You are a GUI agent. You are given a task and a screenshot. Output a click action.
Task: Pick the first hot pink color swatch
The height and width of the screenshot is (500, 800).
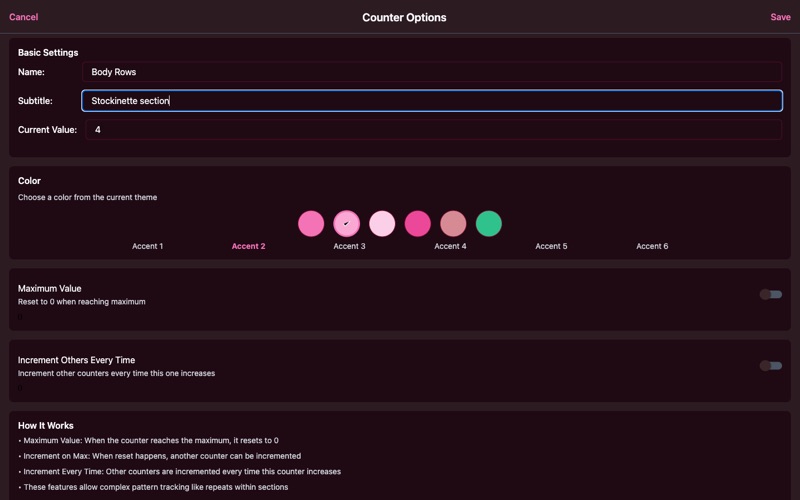(x=311, y=223)
